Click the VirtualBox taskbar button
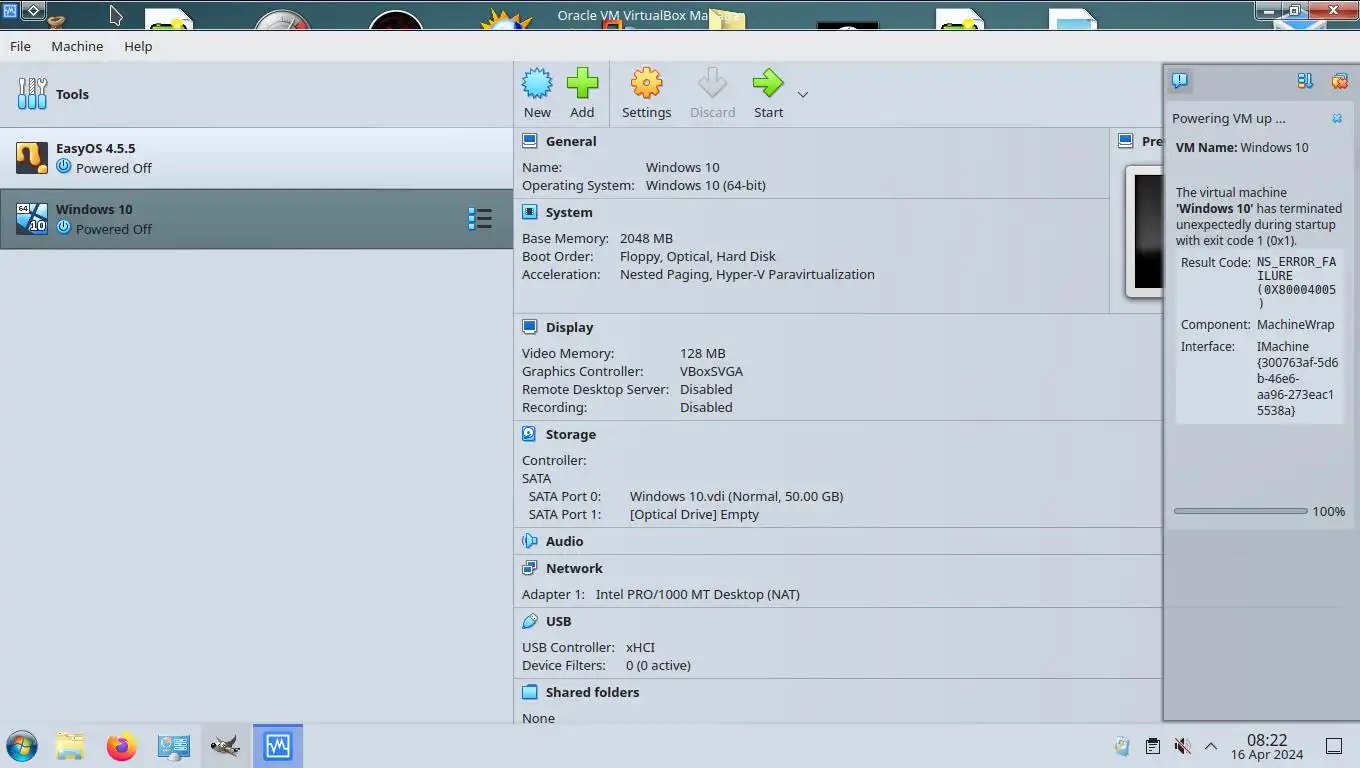 pos(277,746)
